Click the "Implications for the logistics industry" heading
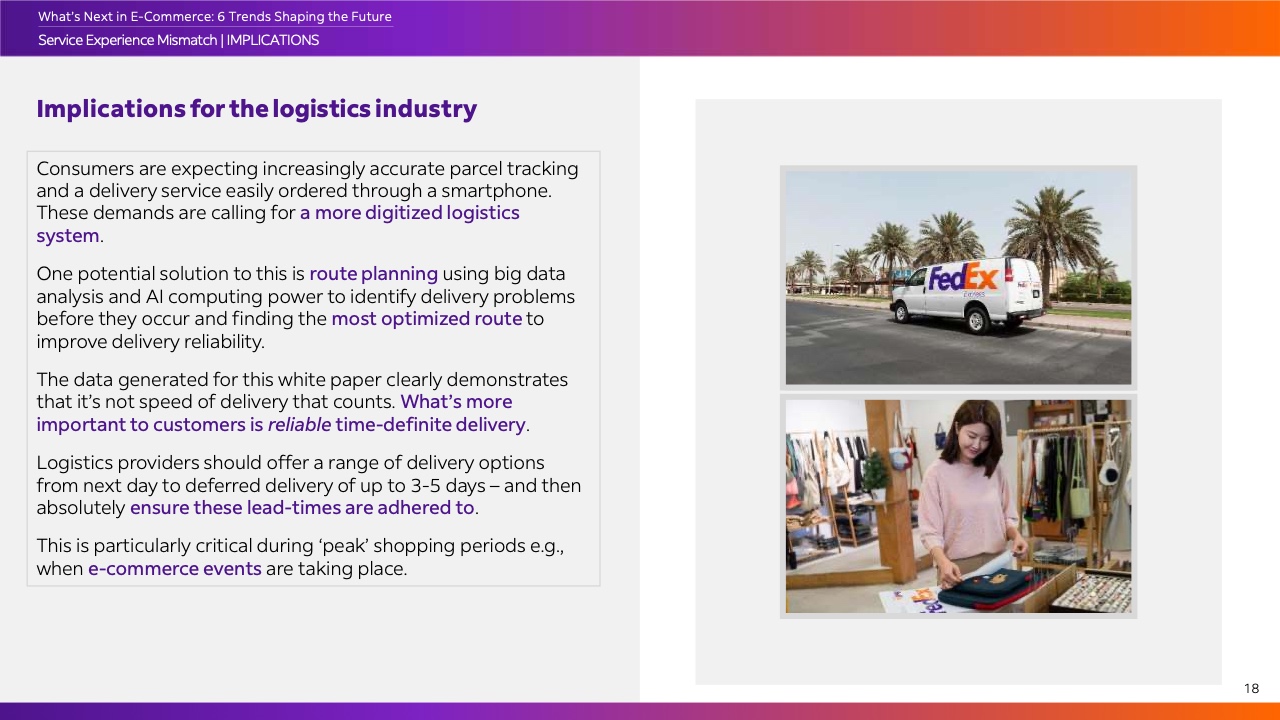The image size is (1280, 720). click(256, 109)
